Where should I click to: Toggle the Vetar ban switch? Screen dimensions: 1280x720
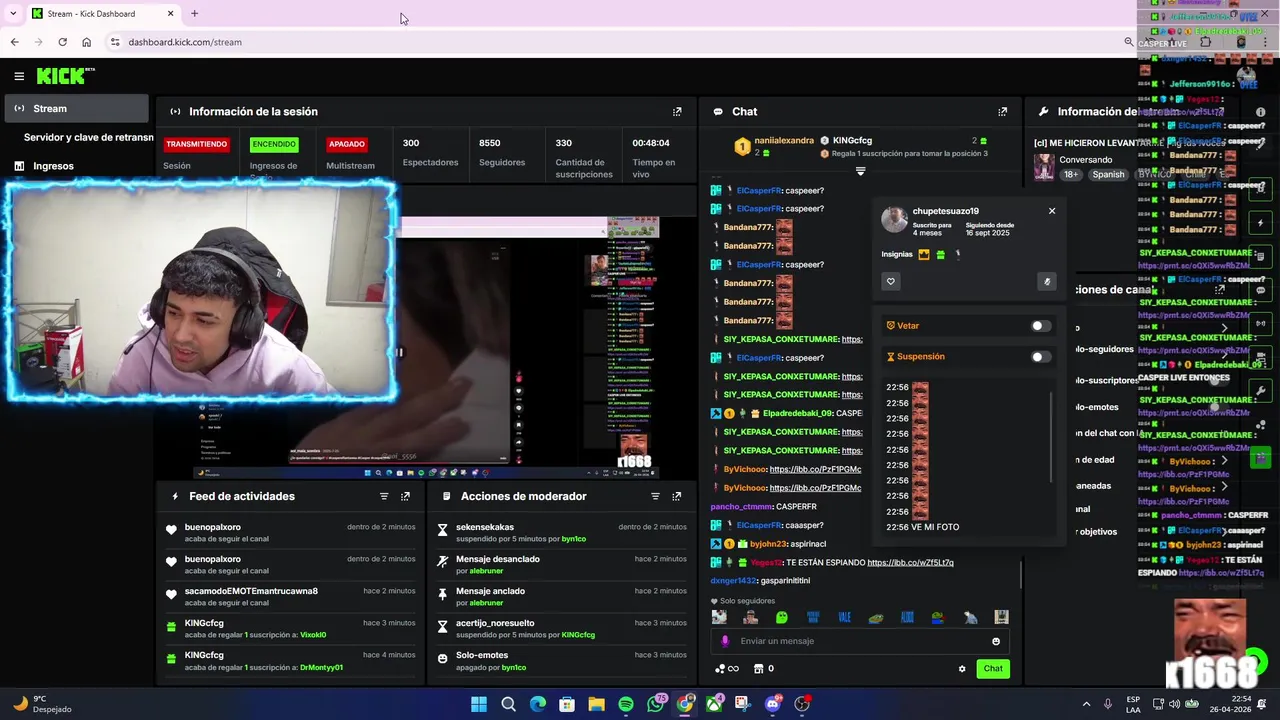tap(1041, 326)
